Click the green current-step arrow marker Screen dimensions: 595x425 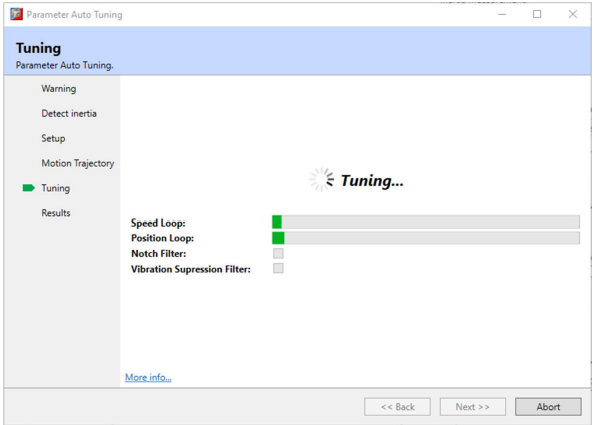(29, 188)
